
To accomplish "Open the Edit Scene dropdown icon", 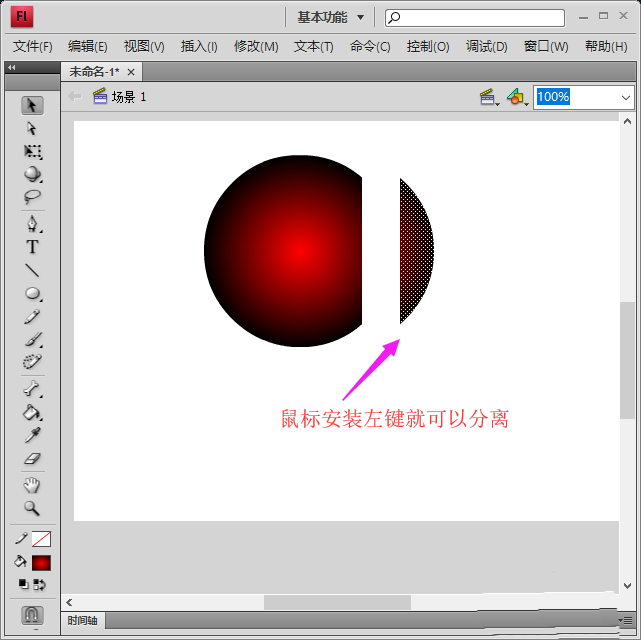I will (x=489, y=98).
